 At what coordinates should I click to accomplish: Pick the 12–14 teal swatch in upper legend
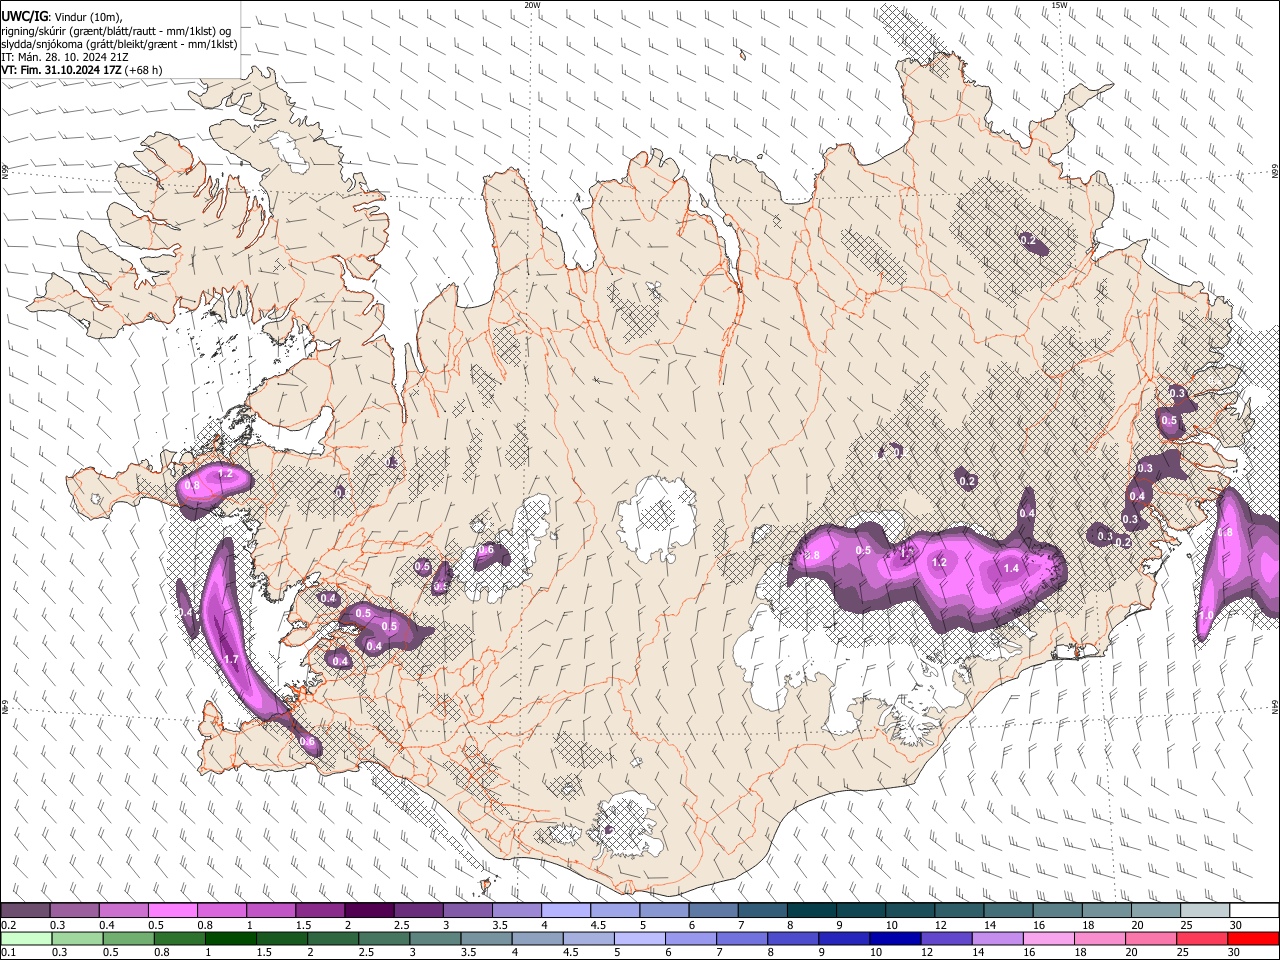(959, 911)
